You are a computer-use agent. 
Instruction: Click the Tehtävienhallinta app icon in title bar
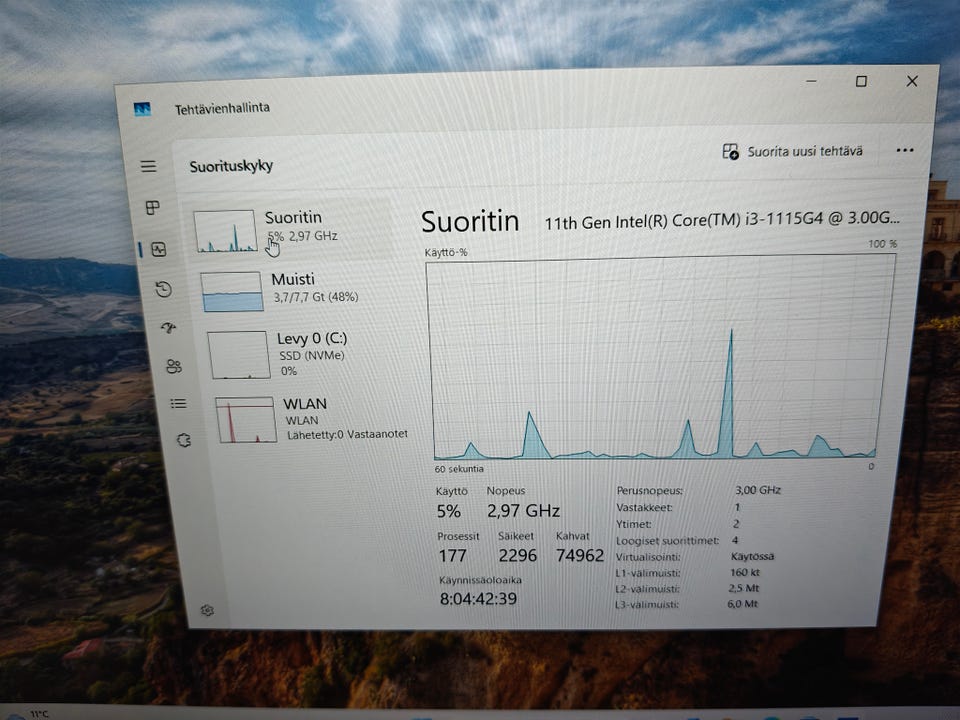[142, 110]
